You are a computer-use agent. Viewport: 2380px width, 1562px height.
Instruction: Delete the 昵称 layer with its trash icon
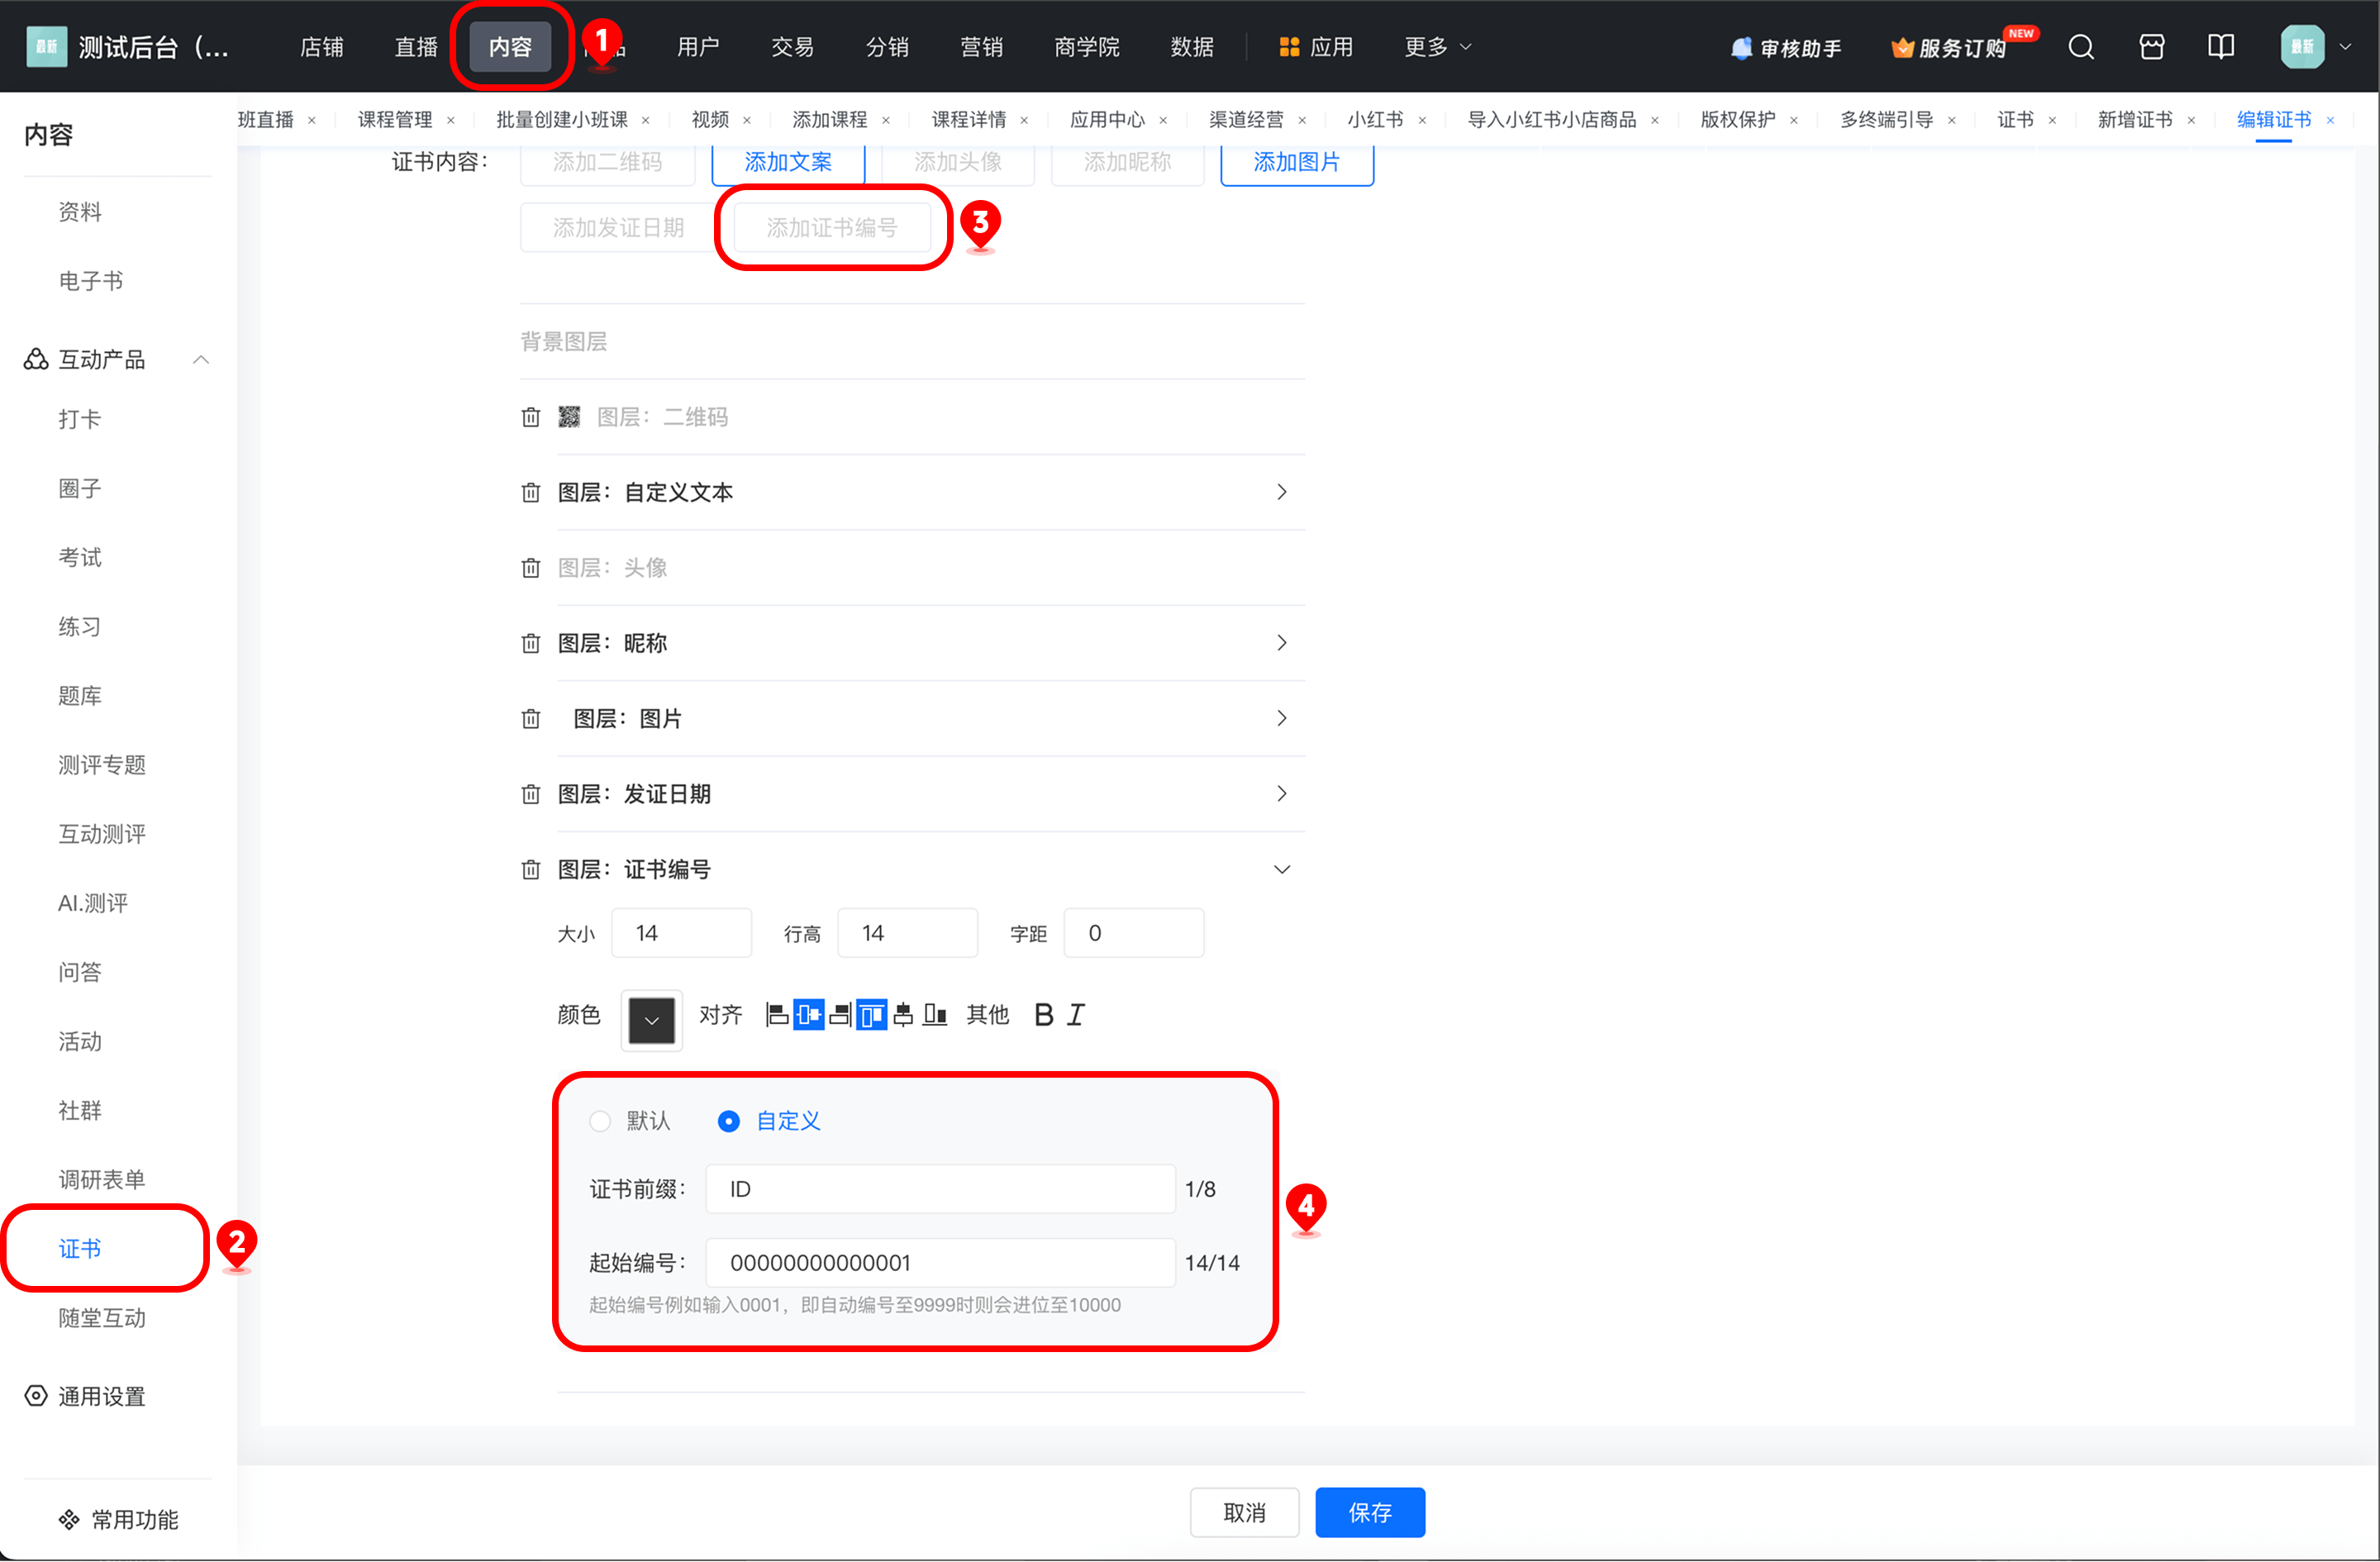(531, 643)
